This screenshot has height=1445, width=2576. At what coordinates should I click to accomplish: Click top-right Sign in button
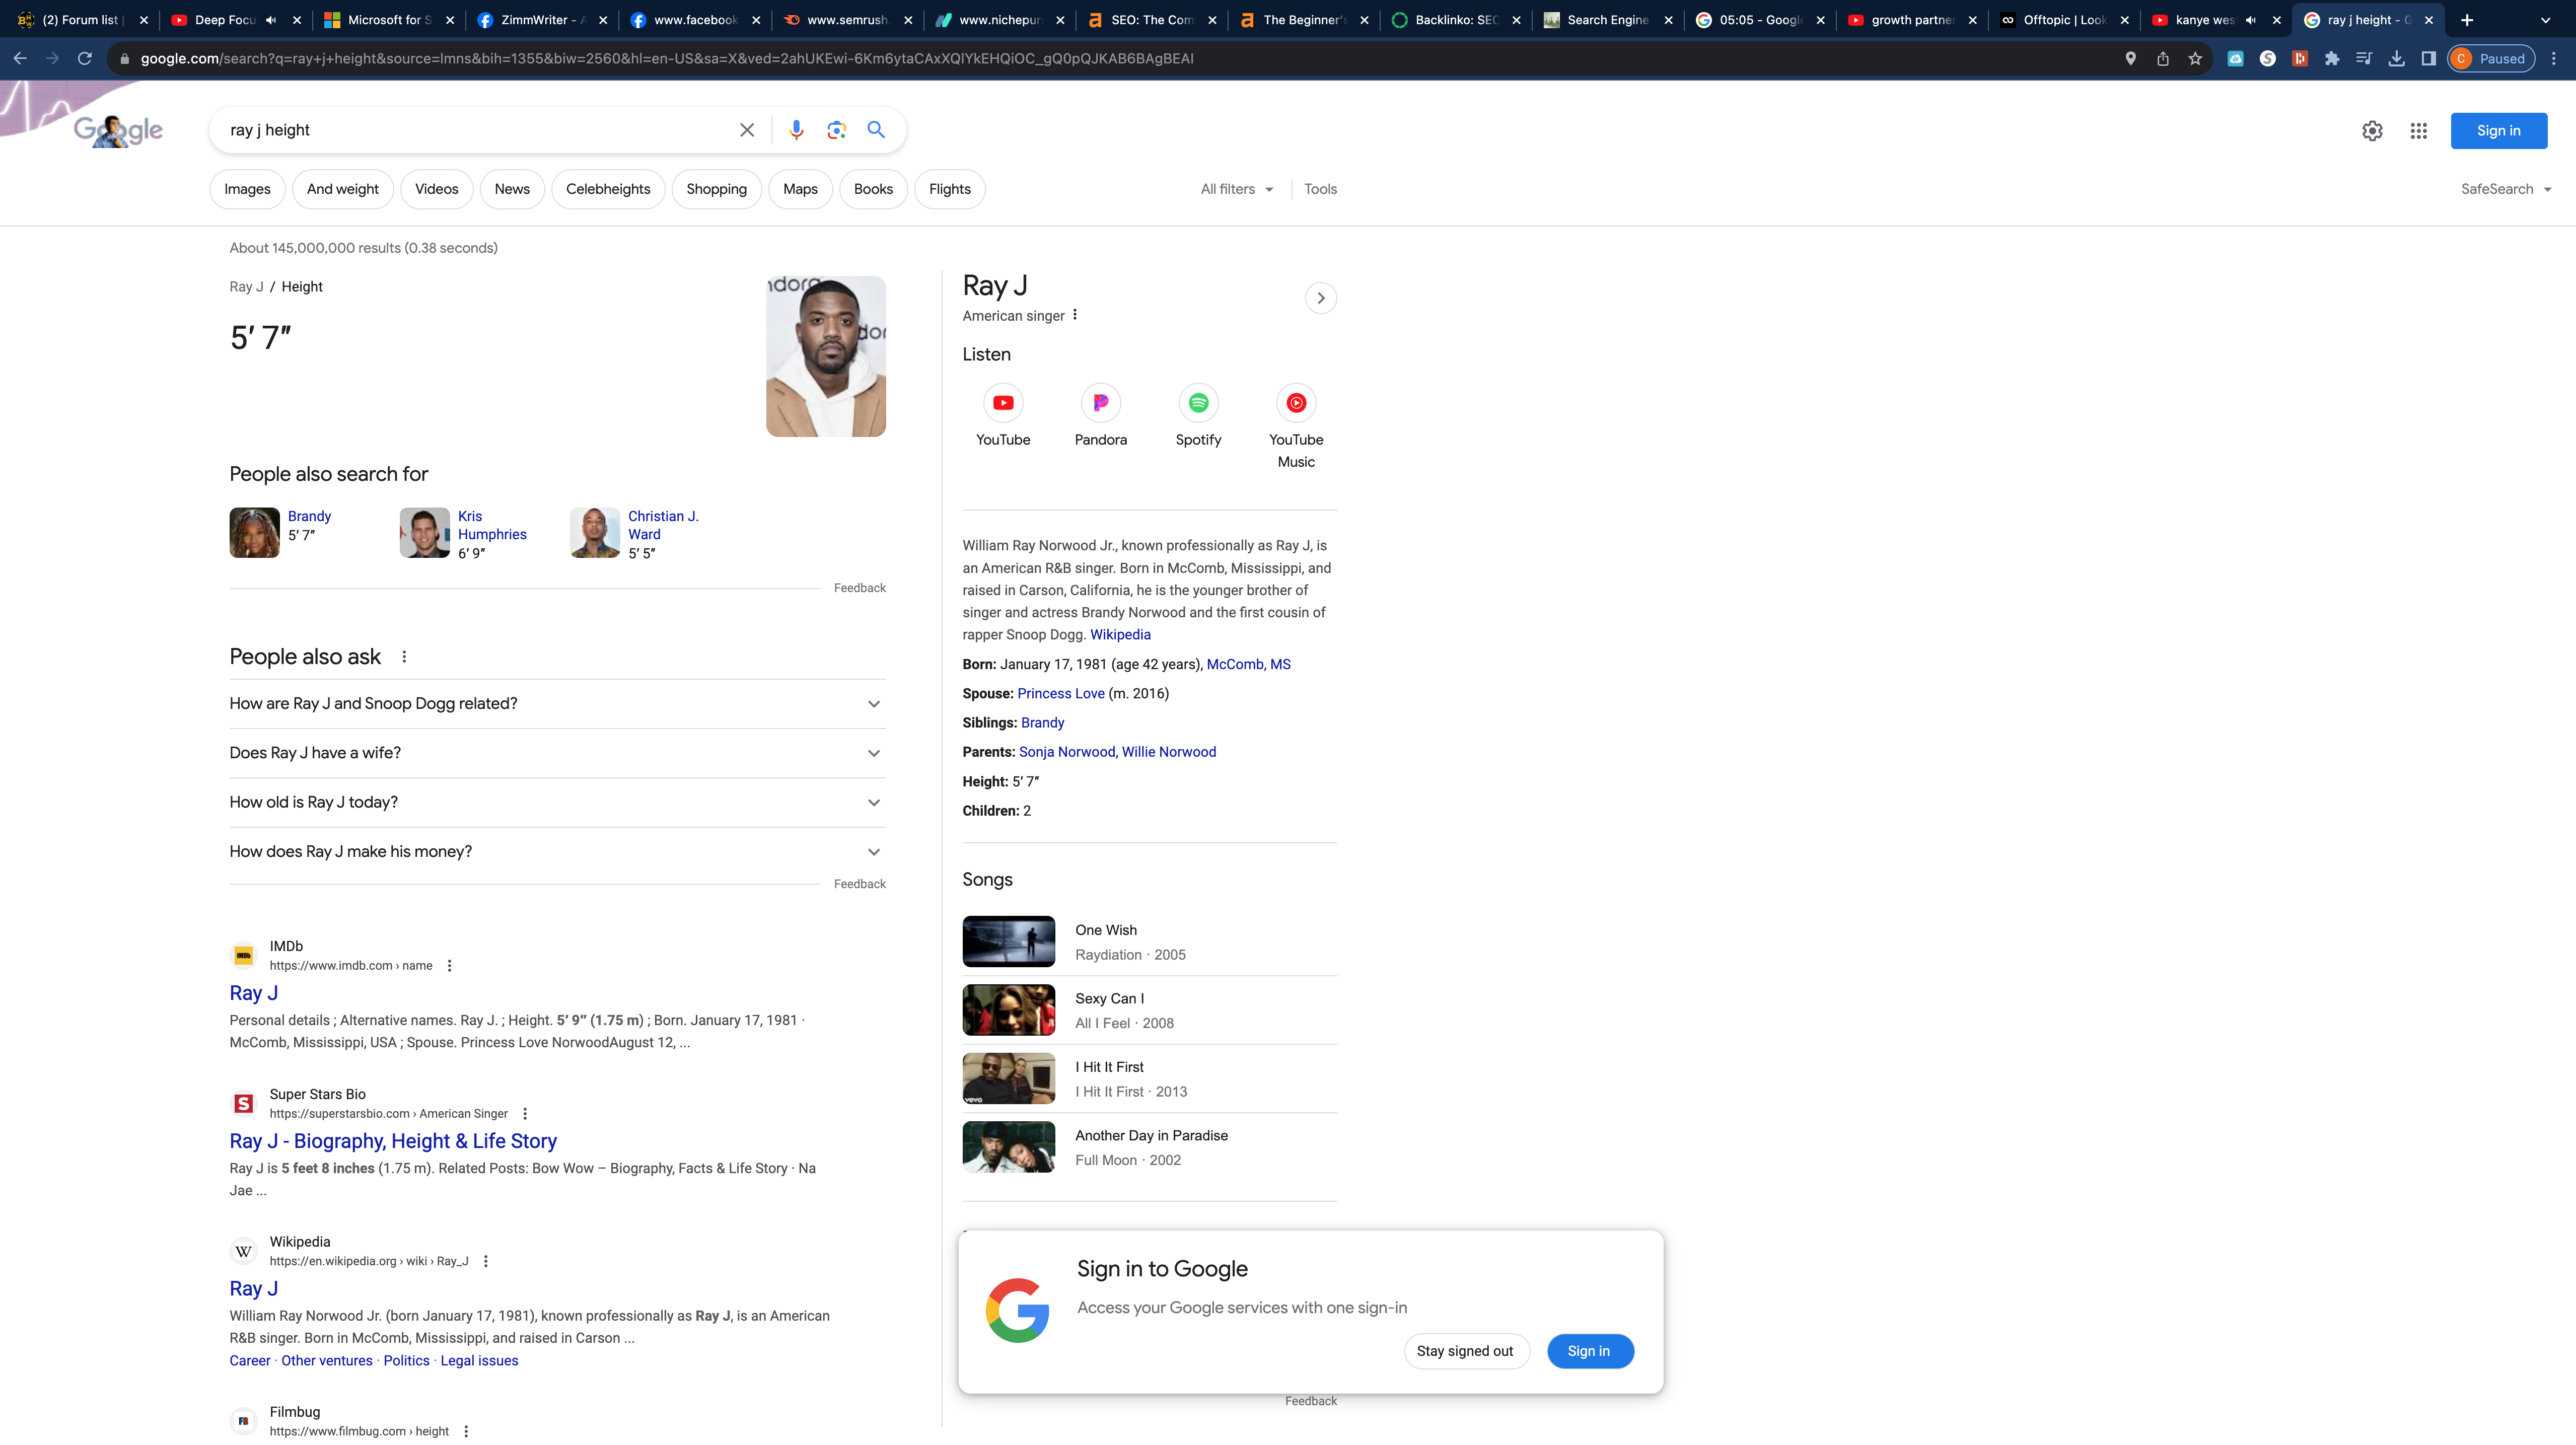[2498, 131]
